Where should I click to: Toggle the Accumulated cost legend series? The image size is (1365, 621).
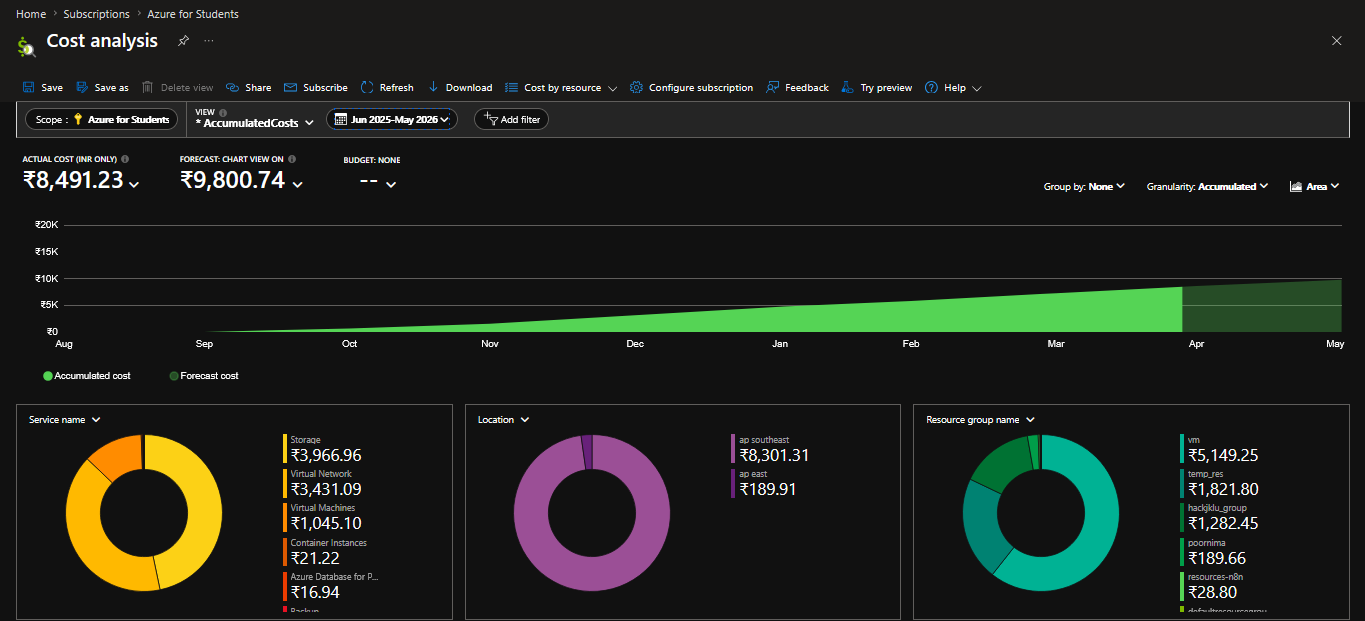coord(87,376)
